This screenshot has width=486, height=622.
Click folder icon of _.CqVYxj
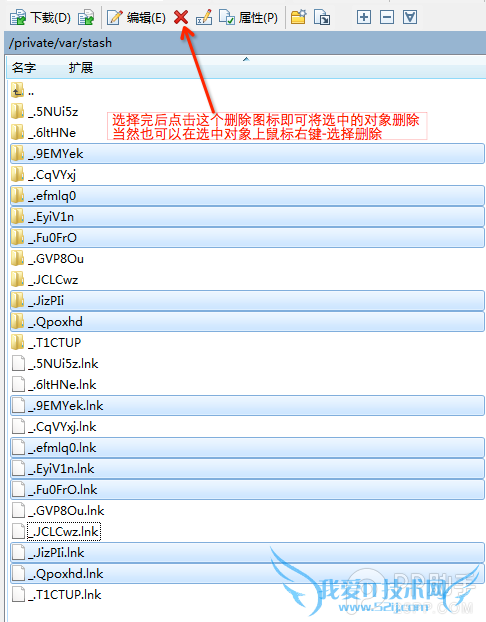pyautogui.click(x=17, y=175)
